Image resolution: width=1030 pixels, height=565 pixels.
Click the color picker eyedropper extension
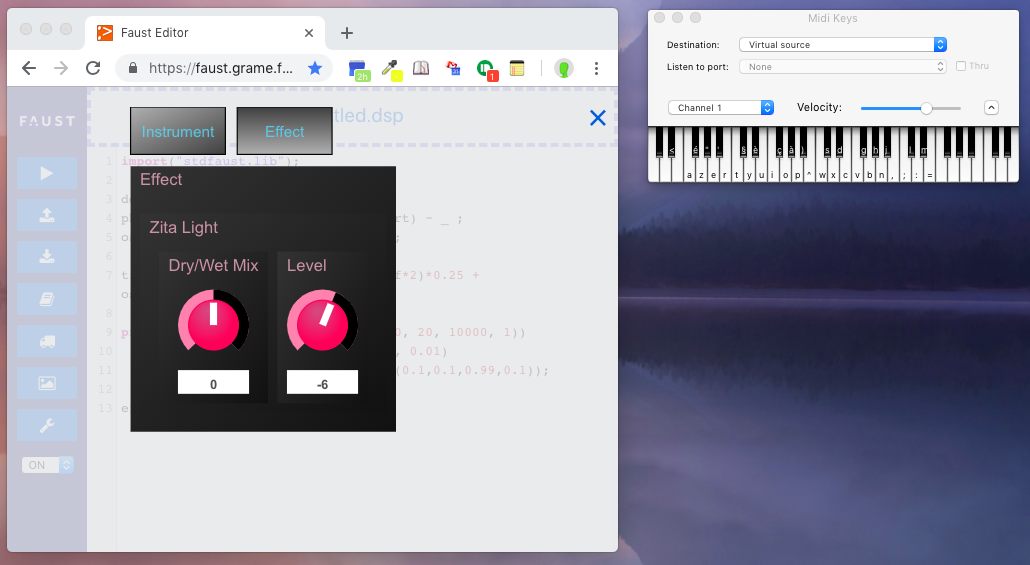pos(392,70)
